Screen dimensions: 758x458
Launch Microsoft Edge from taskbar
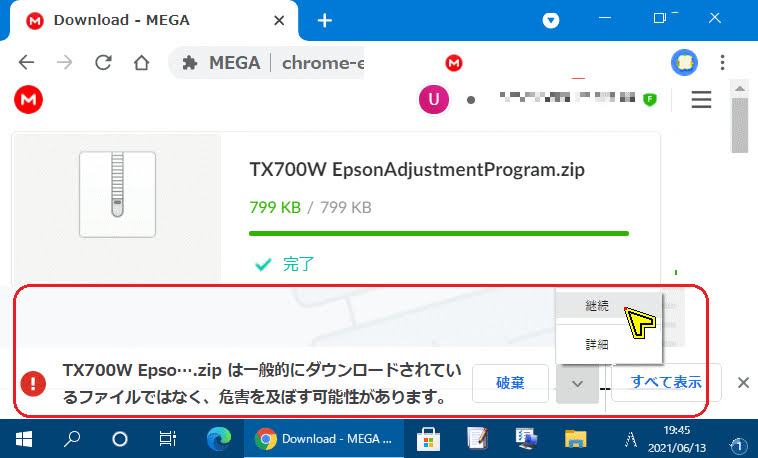(219, 439)
